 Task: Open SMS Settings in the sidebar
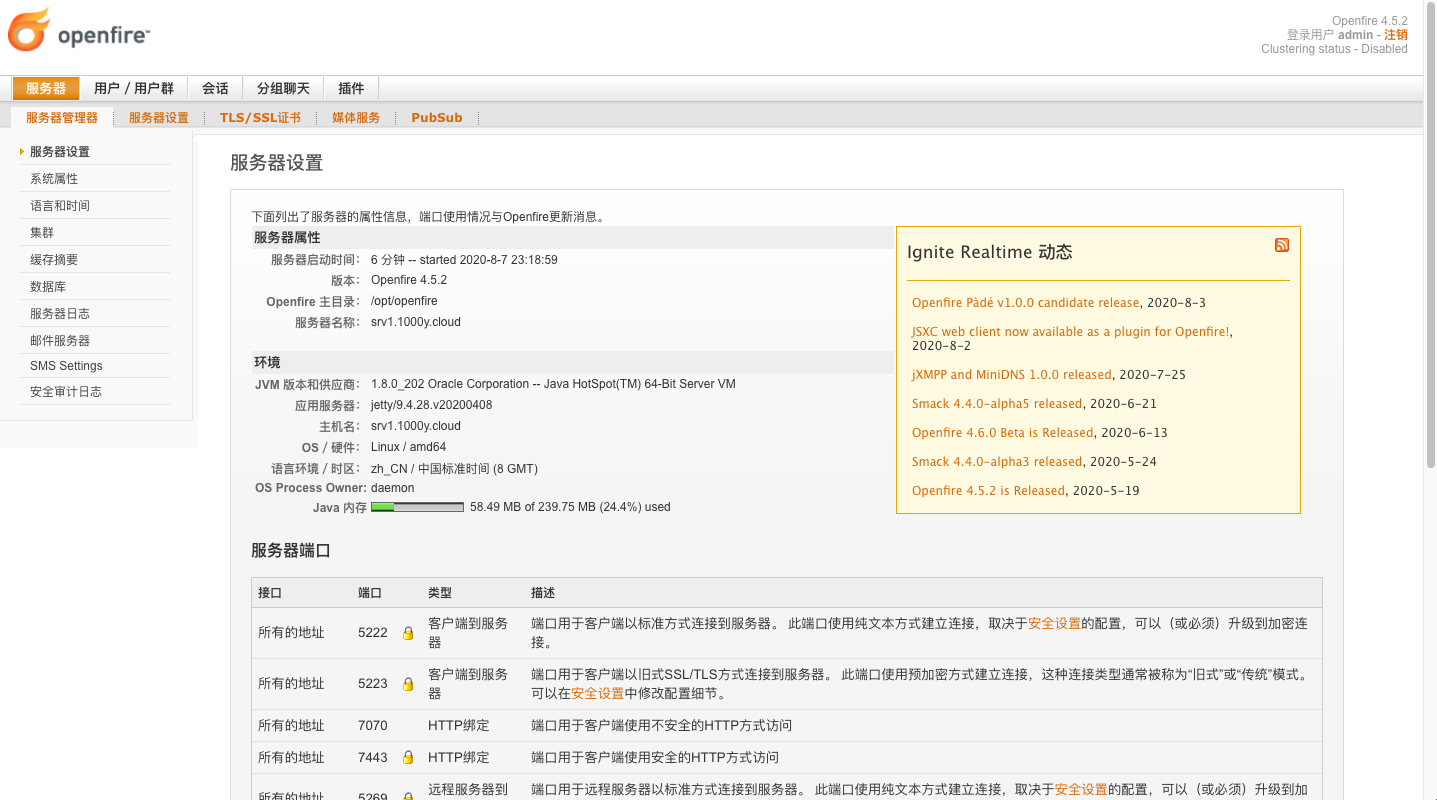point(66,366)
